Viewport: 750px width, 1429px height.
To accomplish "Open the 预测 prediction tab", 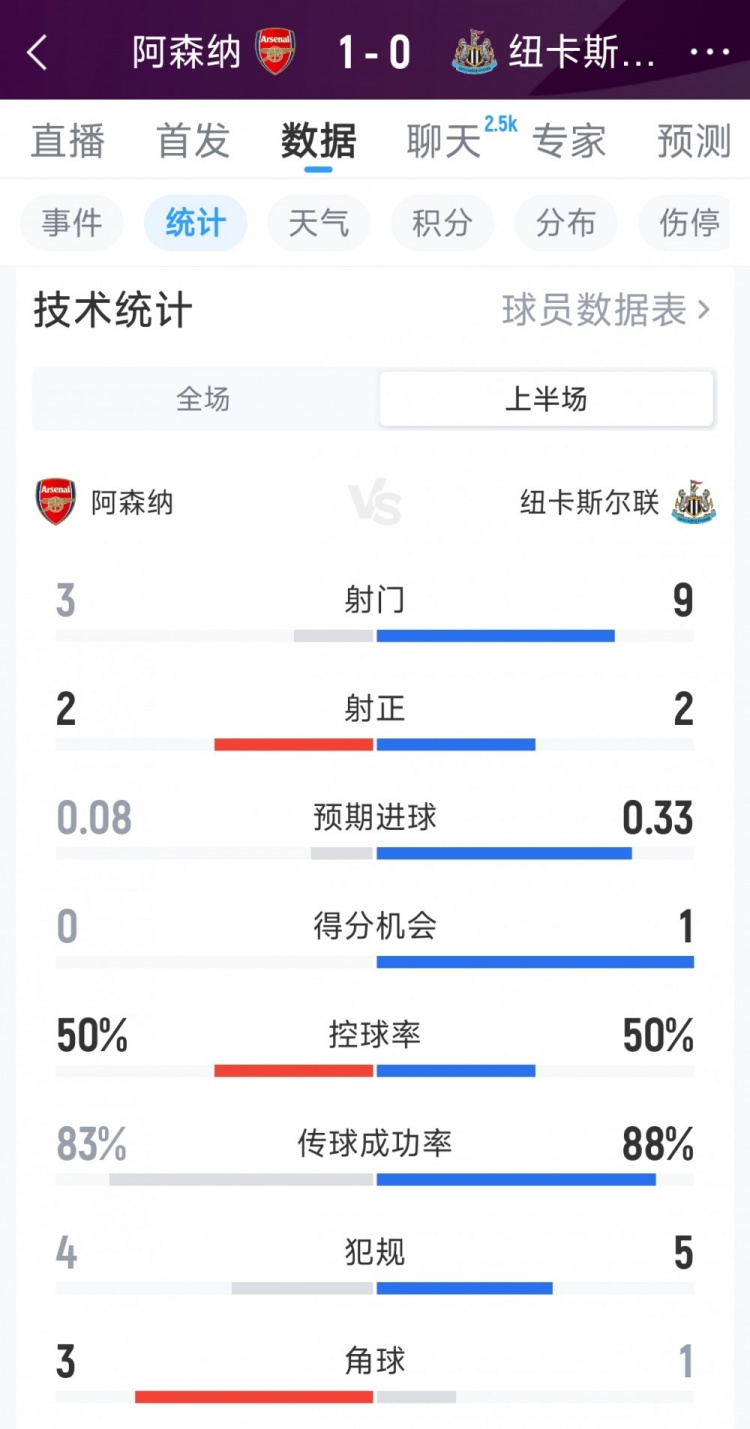I will 693,141.
